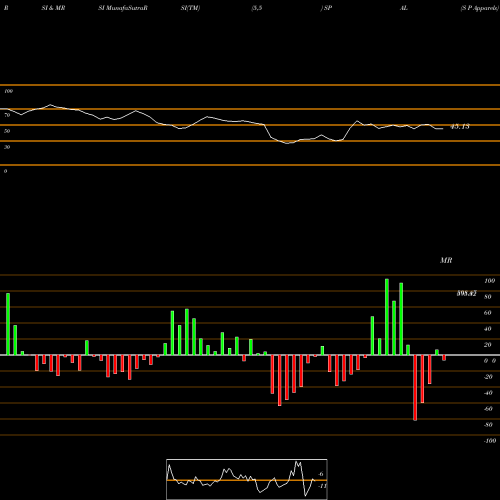Image resolution: width=500 pixels, height=500 pixels.
Task: Click the MR axis label -80
Action: tap(488, 425)
